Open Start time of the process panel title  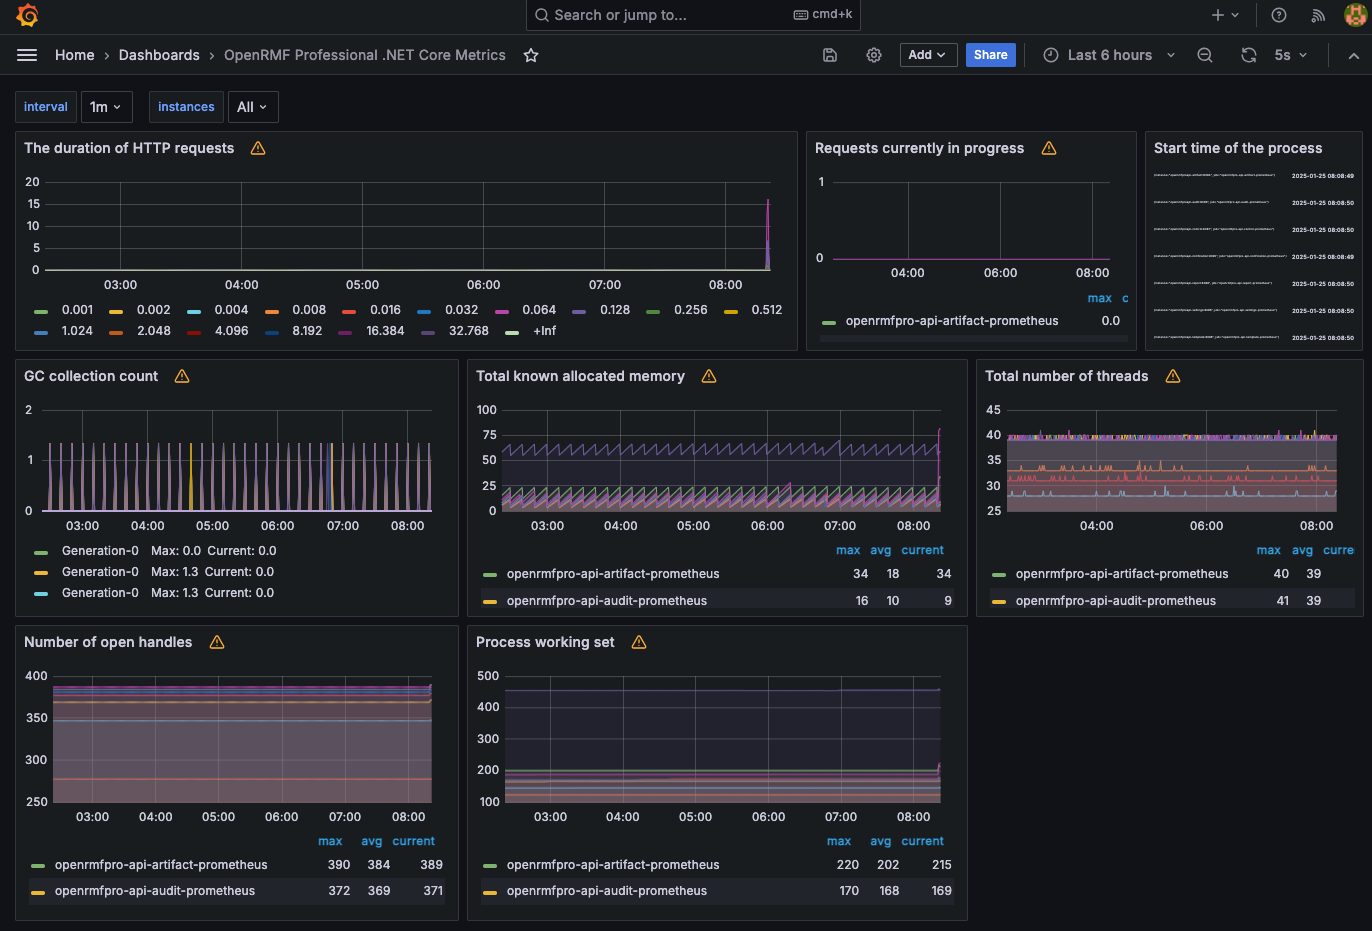point(1238,148)
